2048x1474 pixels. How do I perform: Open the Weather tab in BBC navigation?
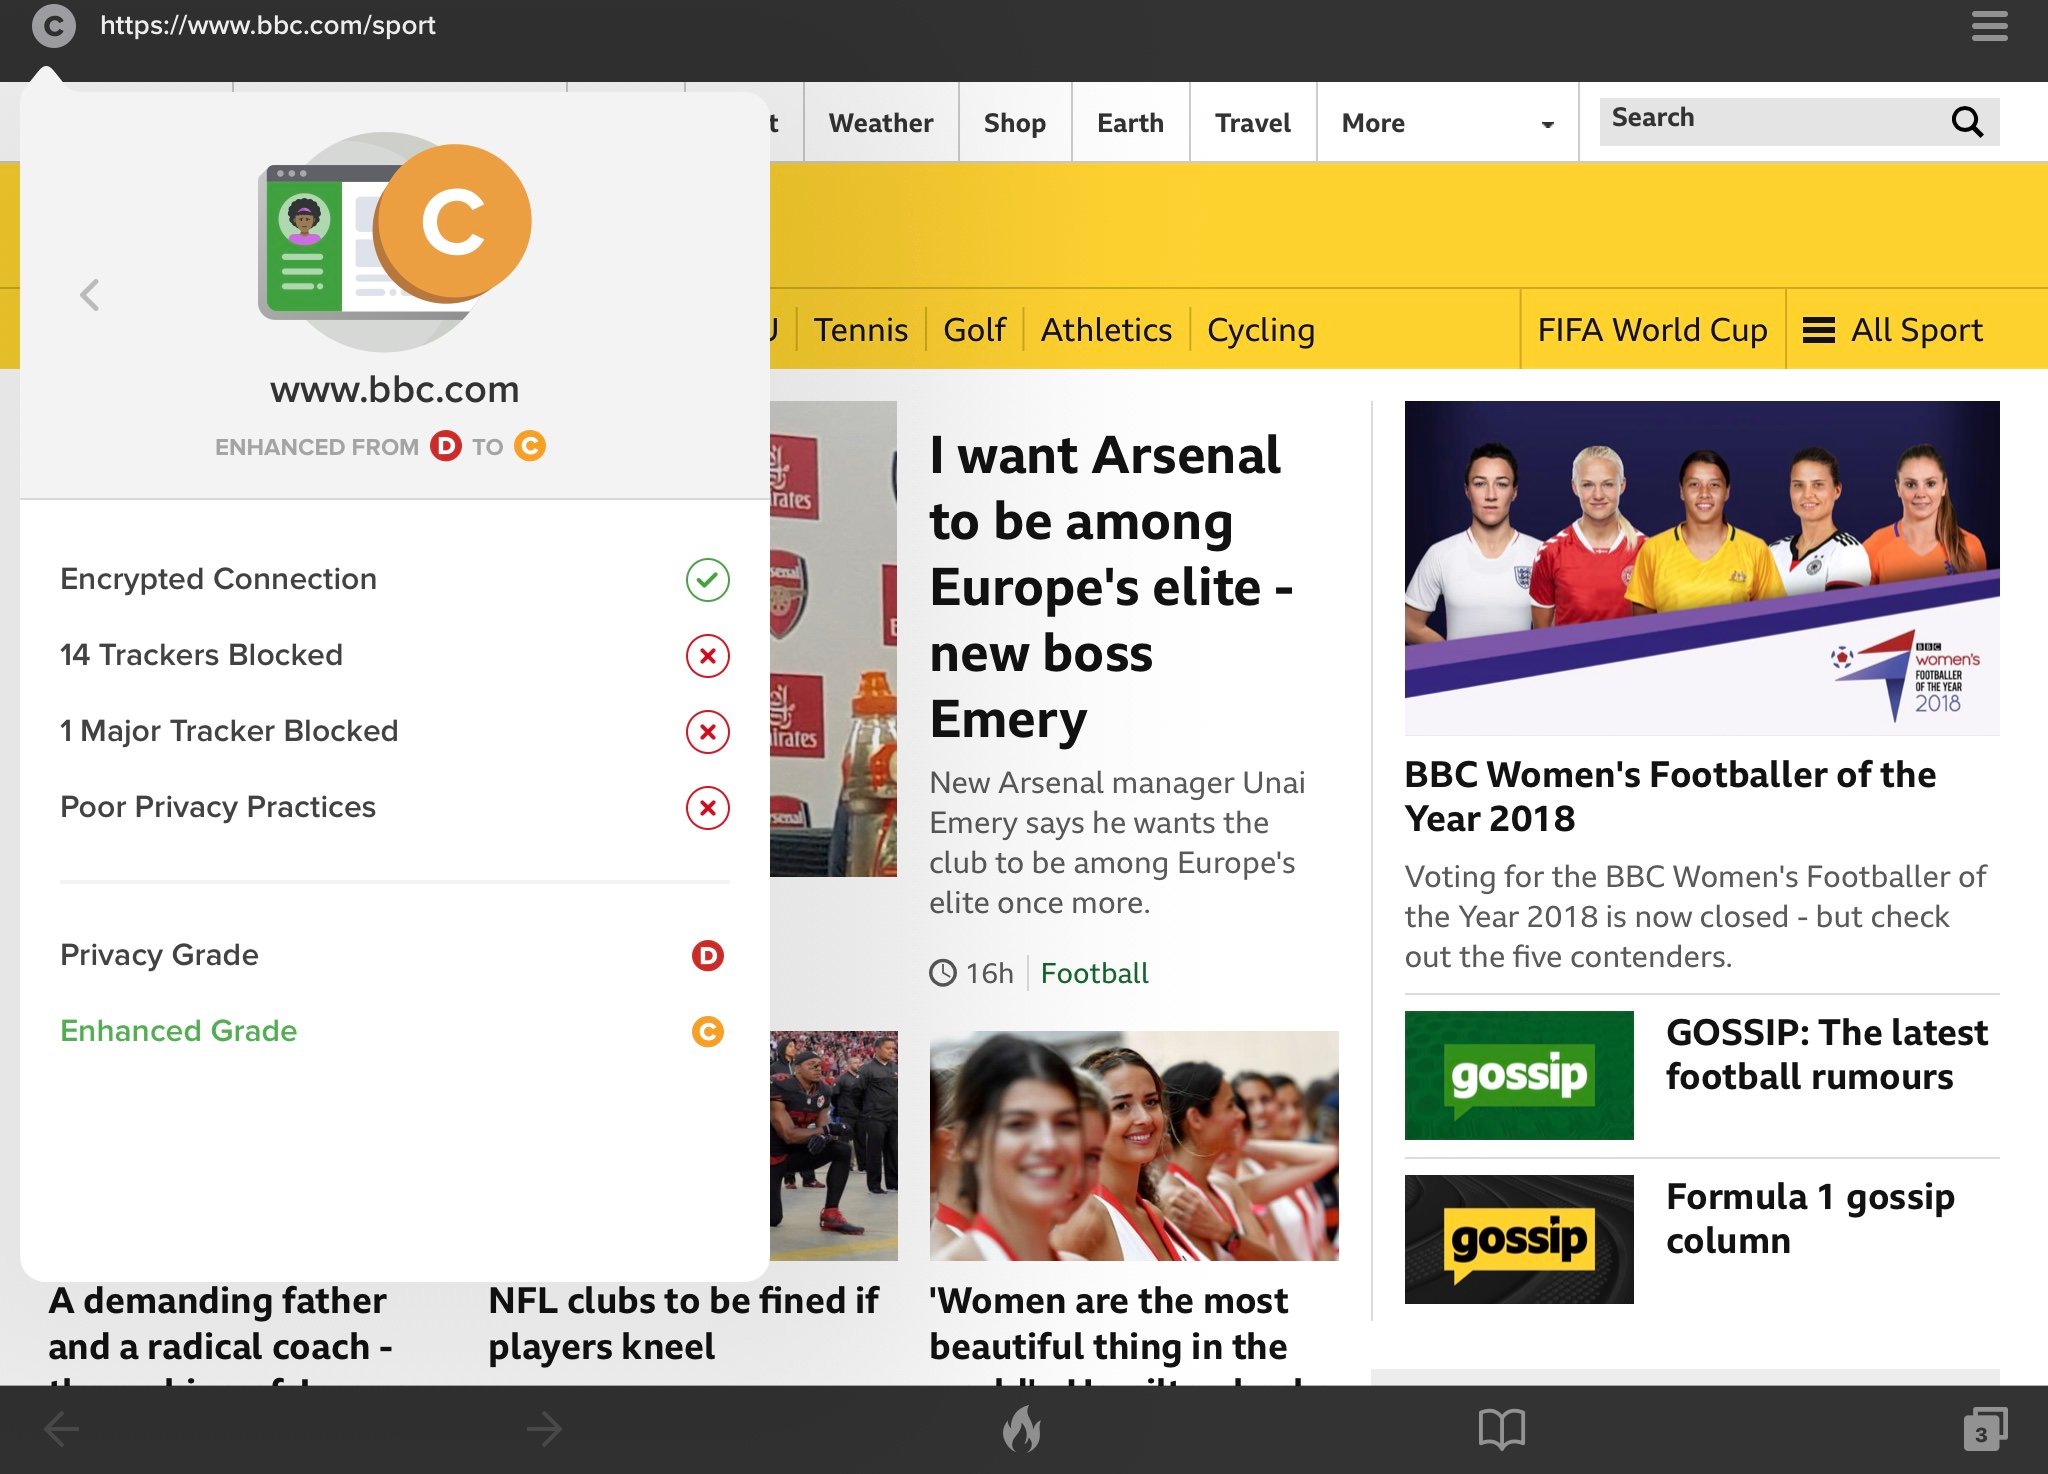pos(881,123)
